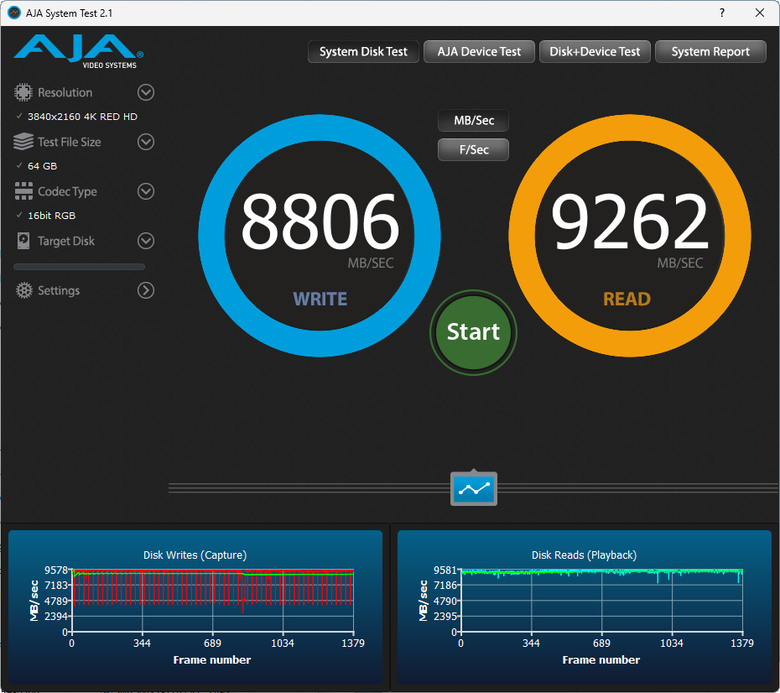Switch to AJA Device Test tab

tap(479, 52)
